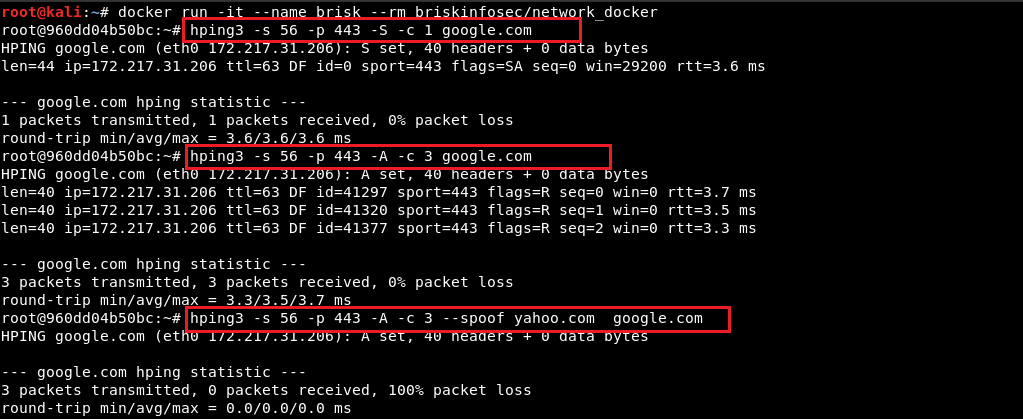The image size is (1023, 419).
Task: Click round-trip 3.6/3.6/3.6 ms line
Action: coord(176,138)
